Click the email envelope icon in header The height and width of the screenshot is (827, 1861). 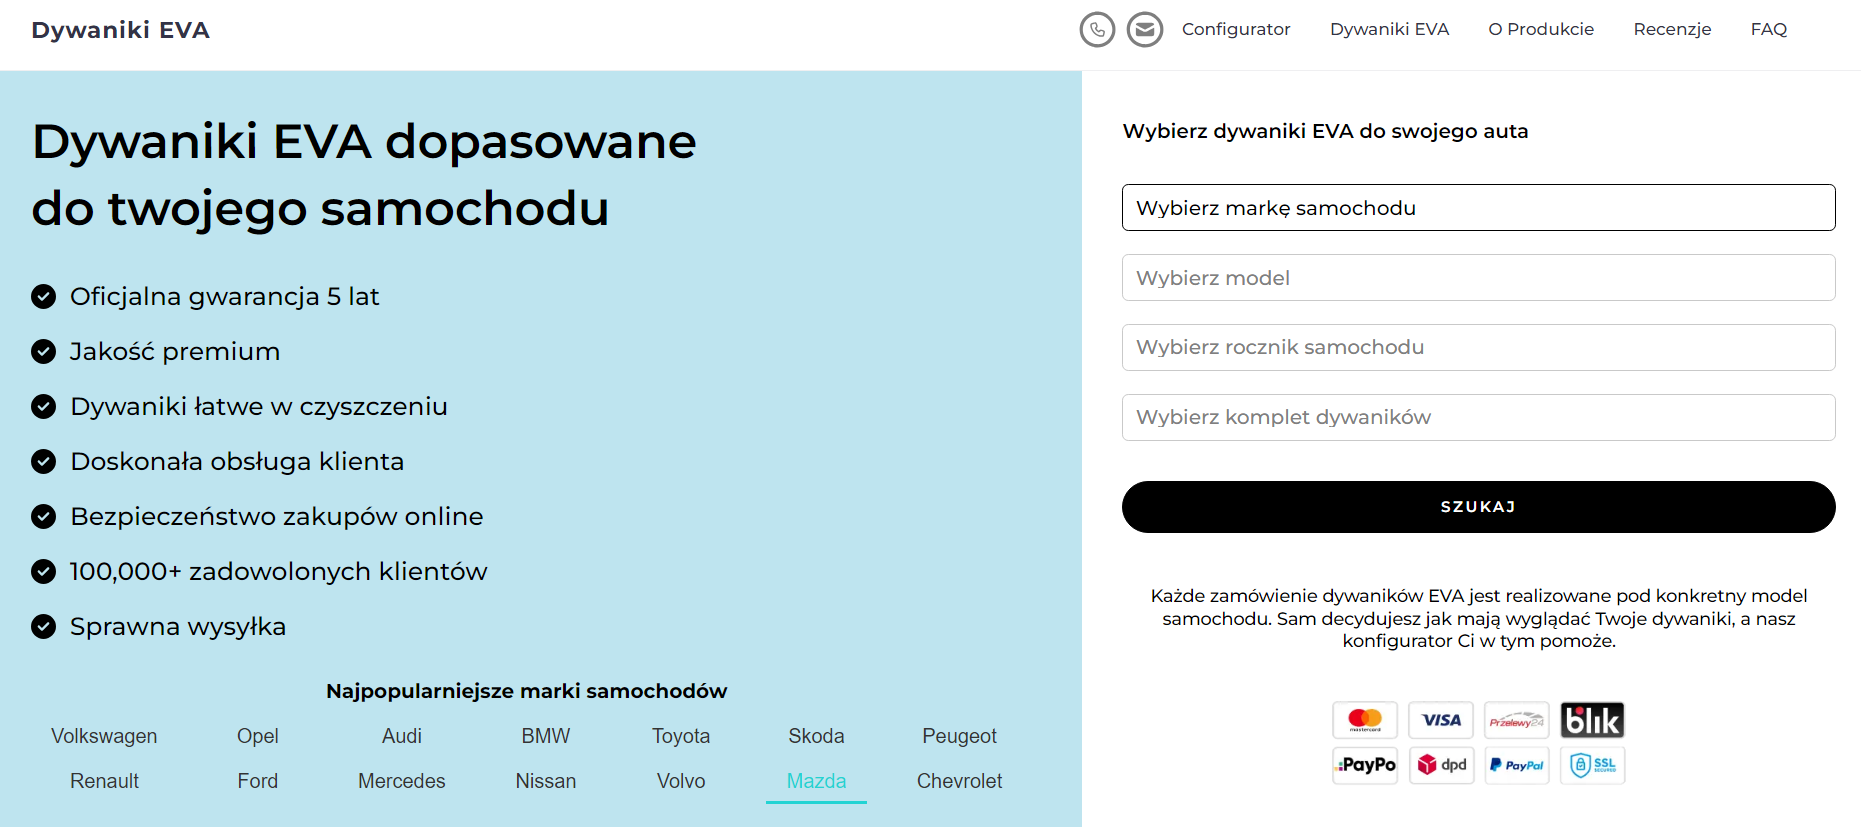1144,30
